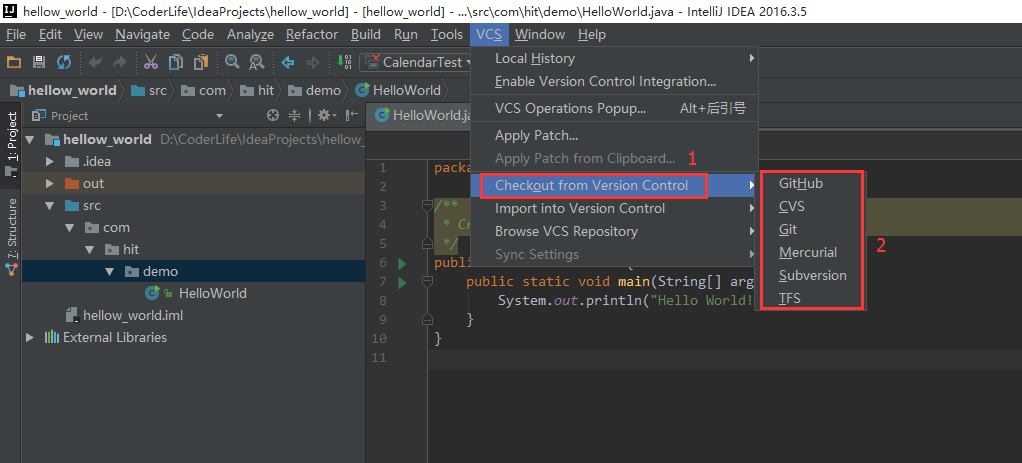Collapse the hit package arrow
The height and width of the screenshot is (463, 1022).
coord(89,250)
